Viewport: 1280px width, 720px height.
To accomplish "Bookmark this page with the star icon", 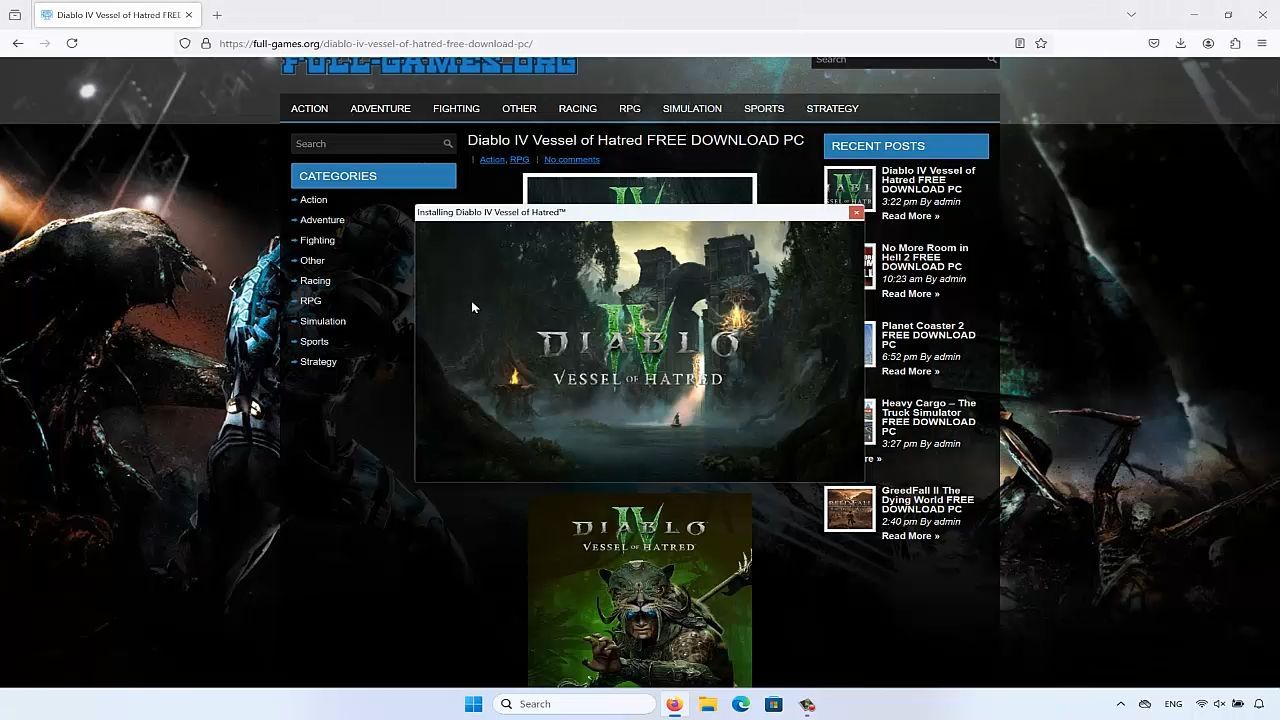I will coord(1041,43).
